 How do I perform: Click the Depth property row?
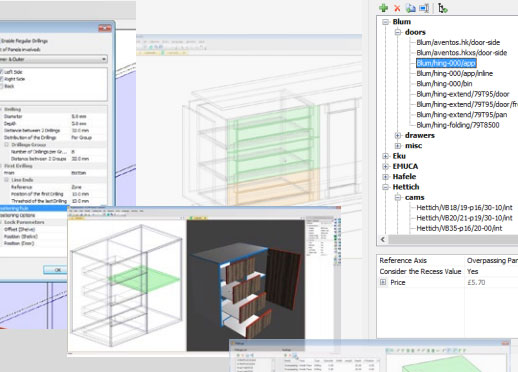pos(53,123)
